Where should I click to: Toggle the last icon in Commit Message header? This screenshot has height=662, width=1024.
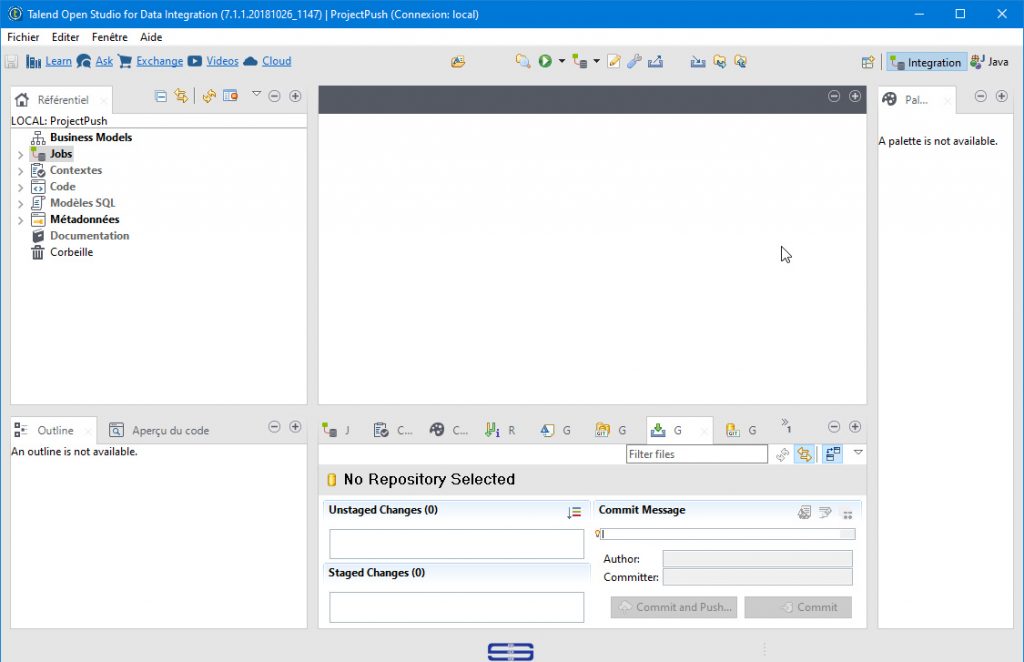848,514
